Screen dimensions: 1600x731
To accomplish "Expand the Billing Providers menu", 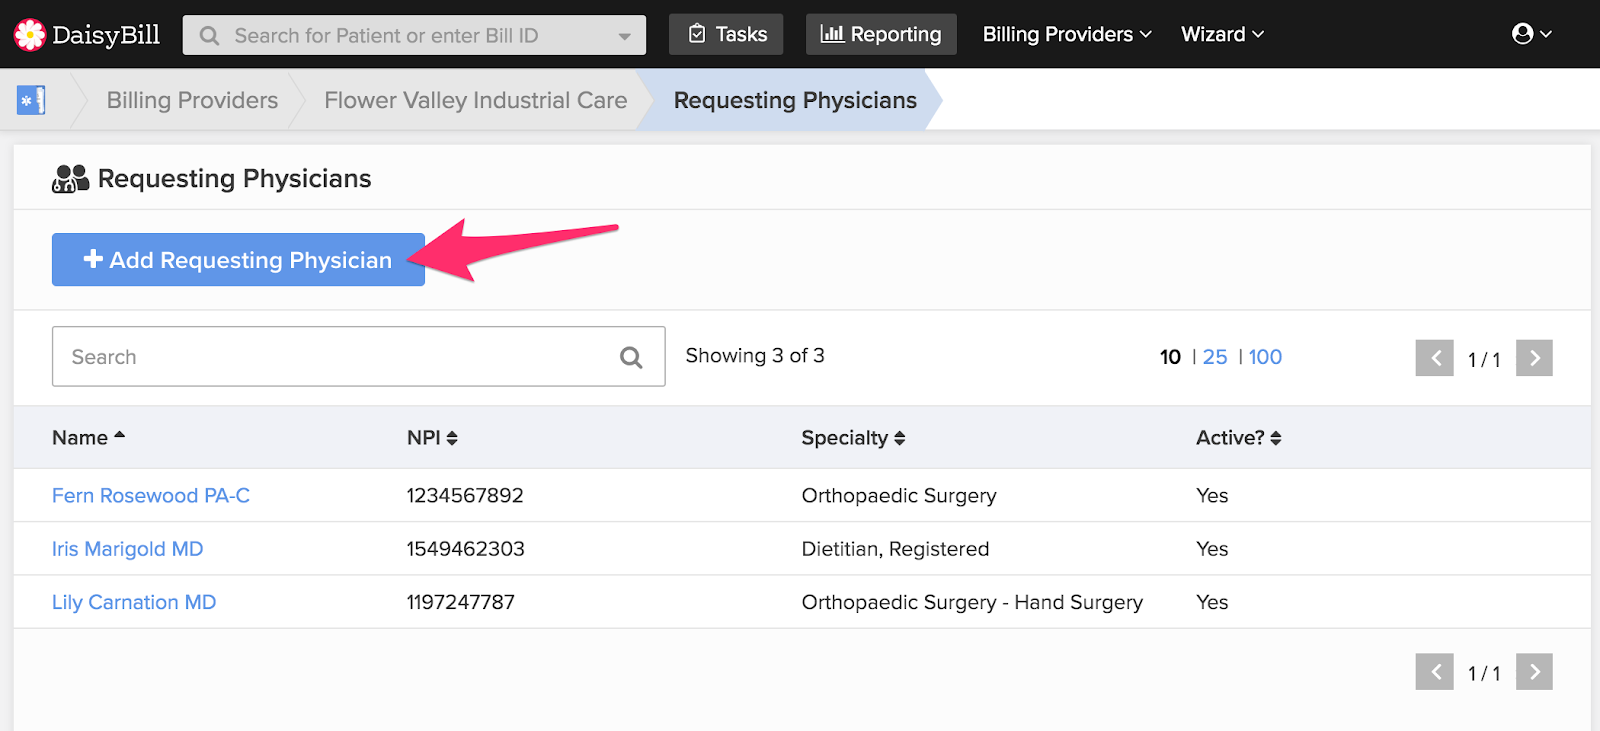I will (1067, 34).
